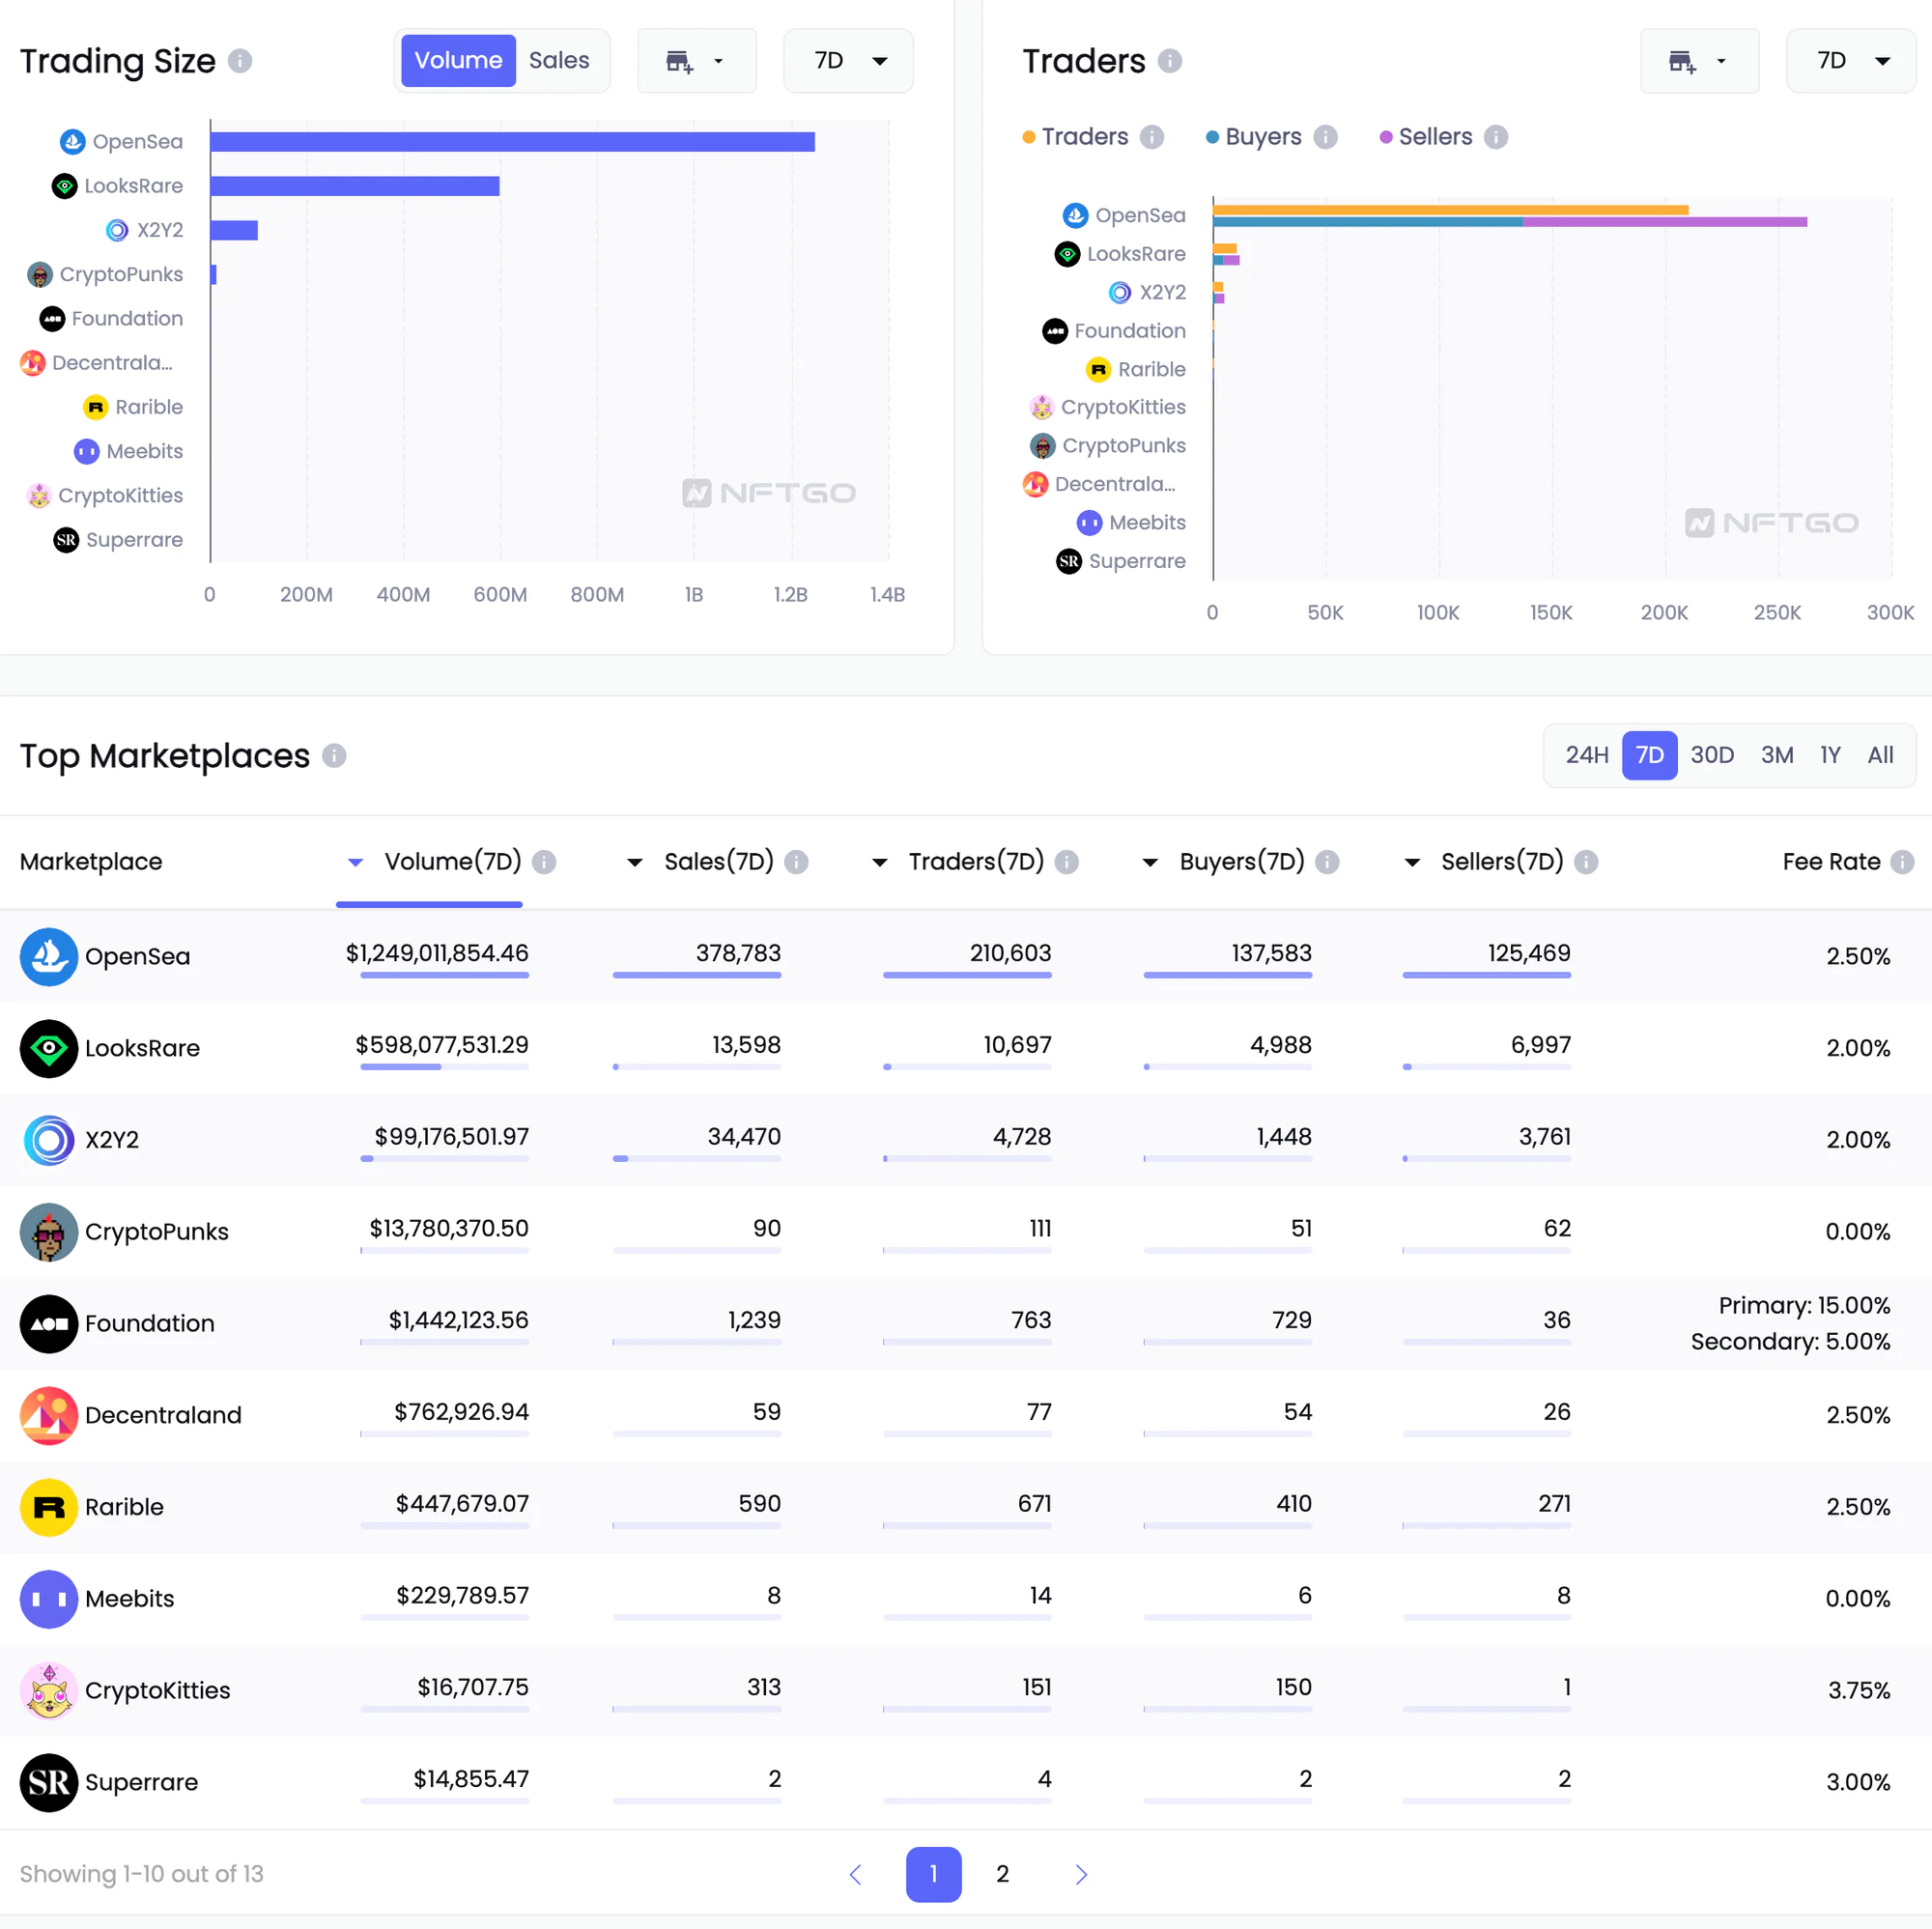Click the orange OpenSea traders bar in chart

[x=1451, y=210]
